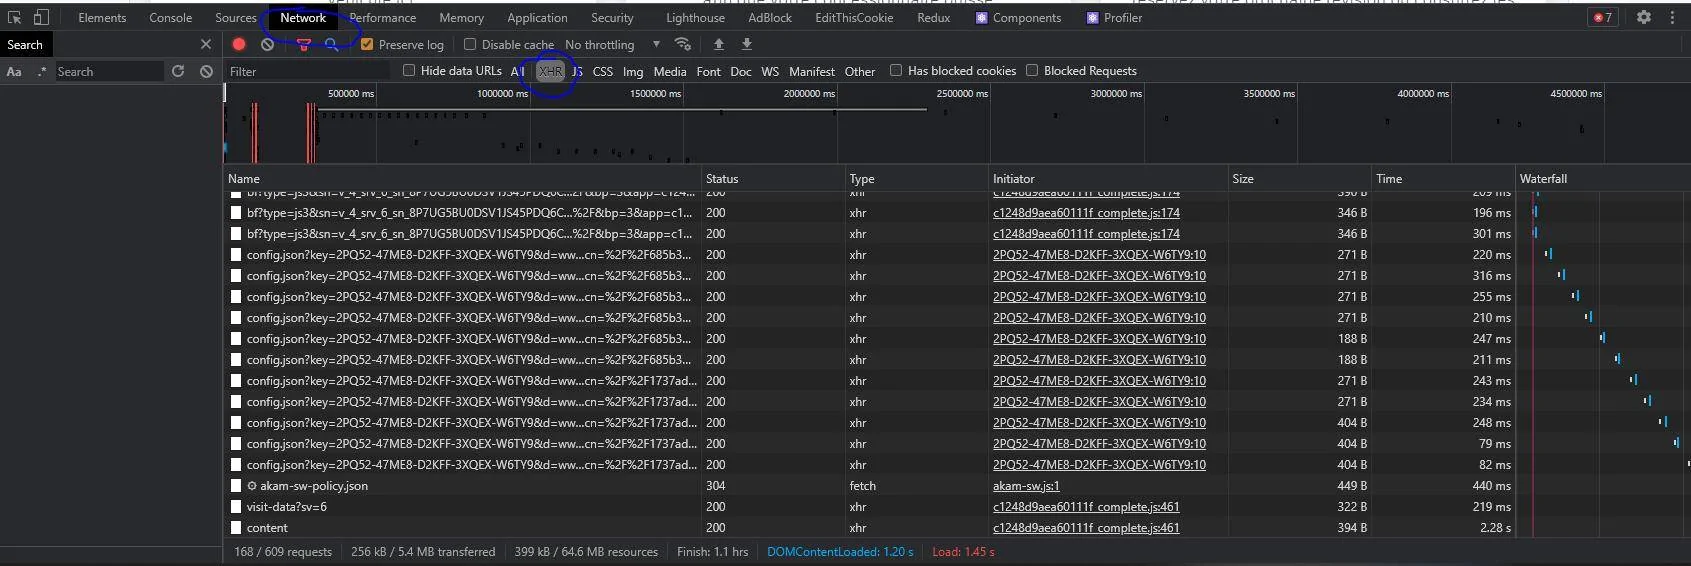The width and height of the screenshot is (1691, 566).
Task: Switch to the Elements tab
Action: point(102,18)
